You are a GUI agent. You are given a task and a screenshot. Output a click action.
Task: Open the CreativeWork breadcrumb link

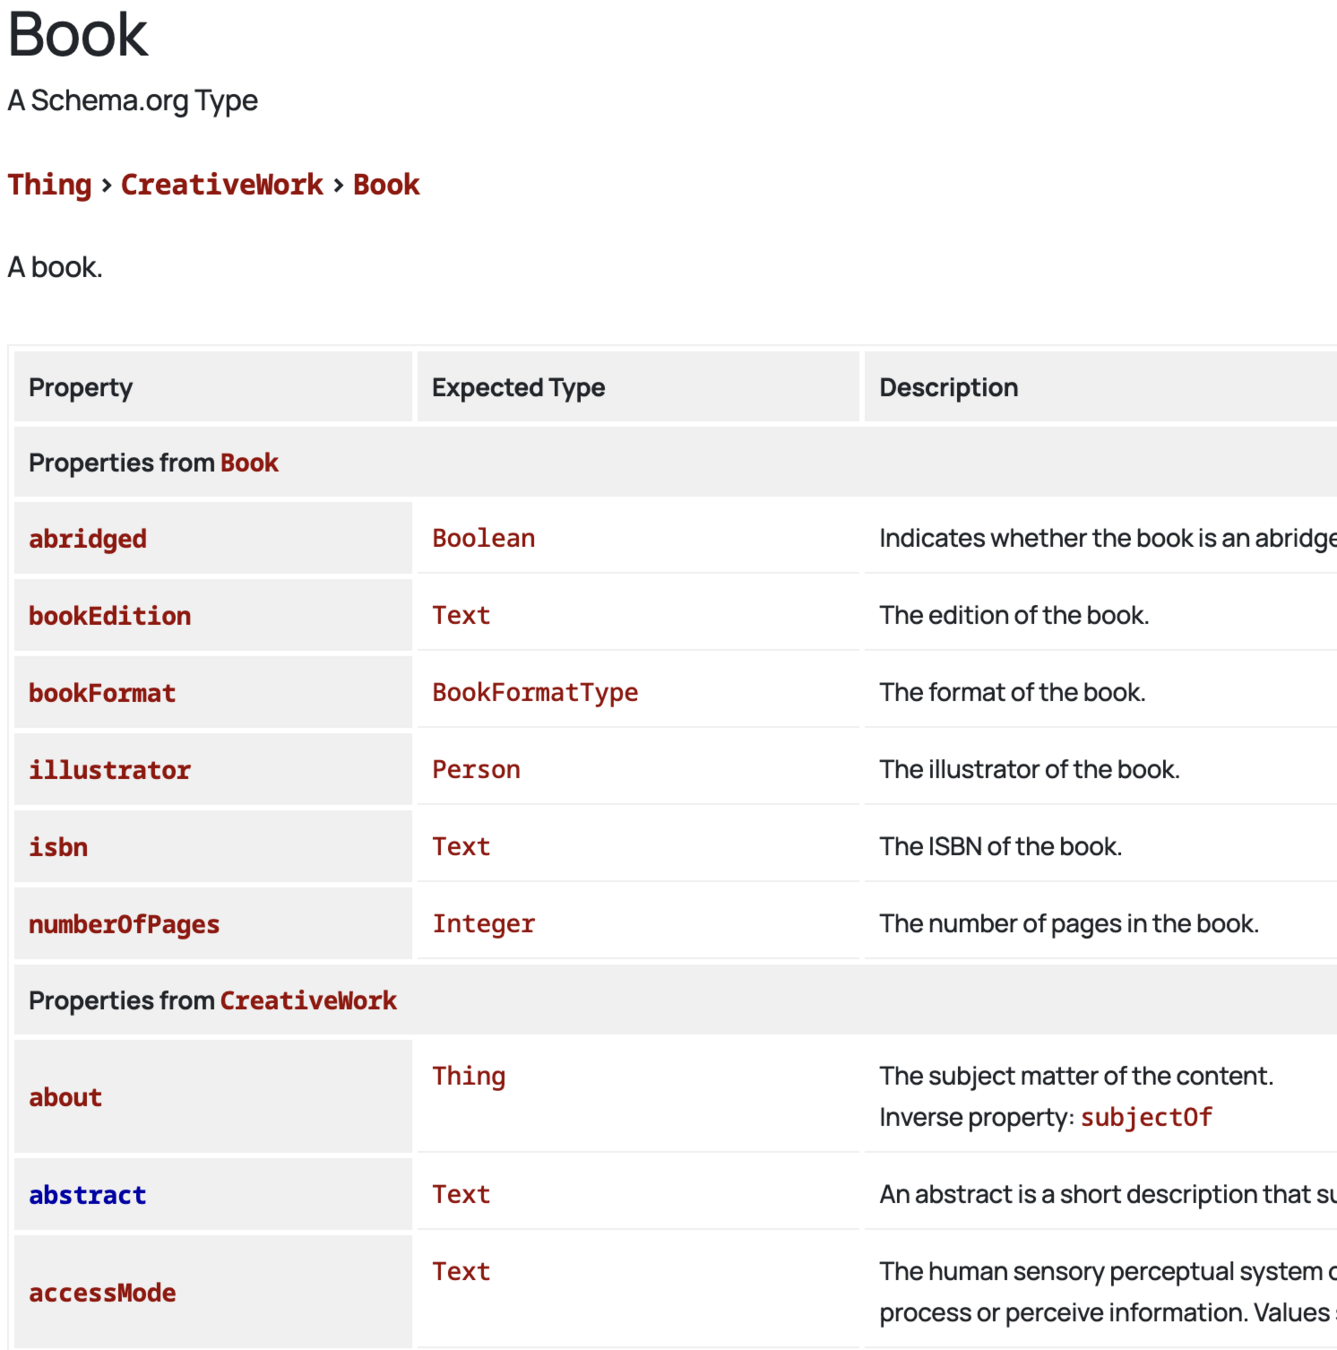click(x=222, y=185)
